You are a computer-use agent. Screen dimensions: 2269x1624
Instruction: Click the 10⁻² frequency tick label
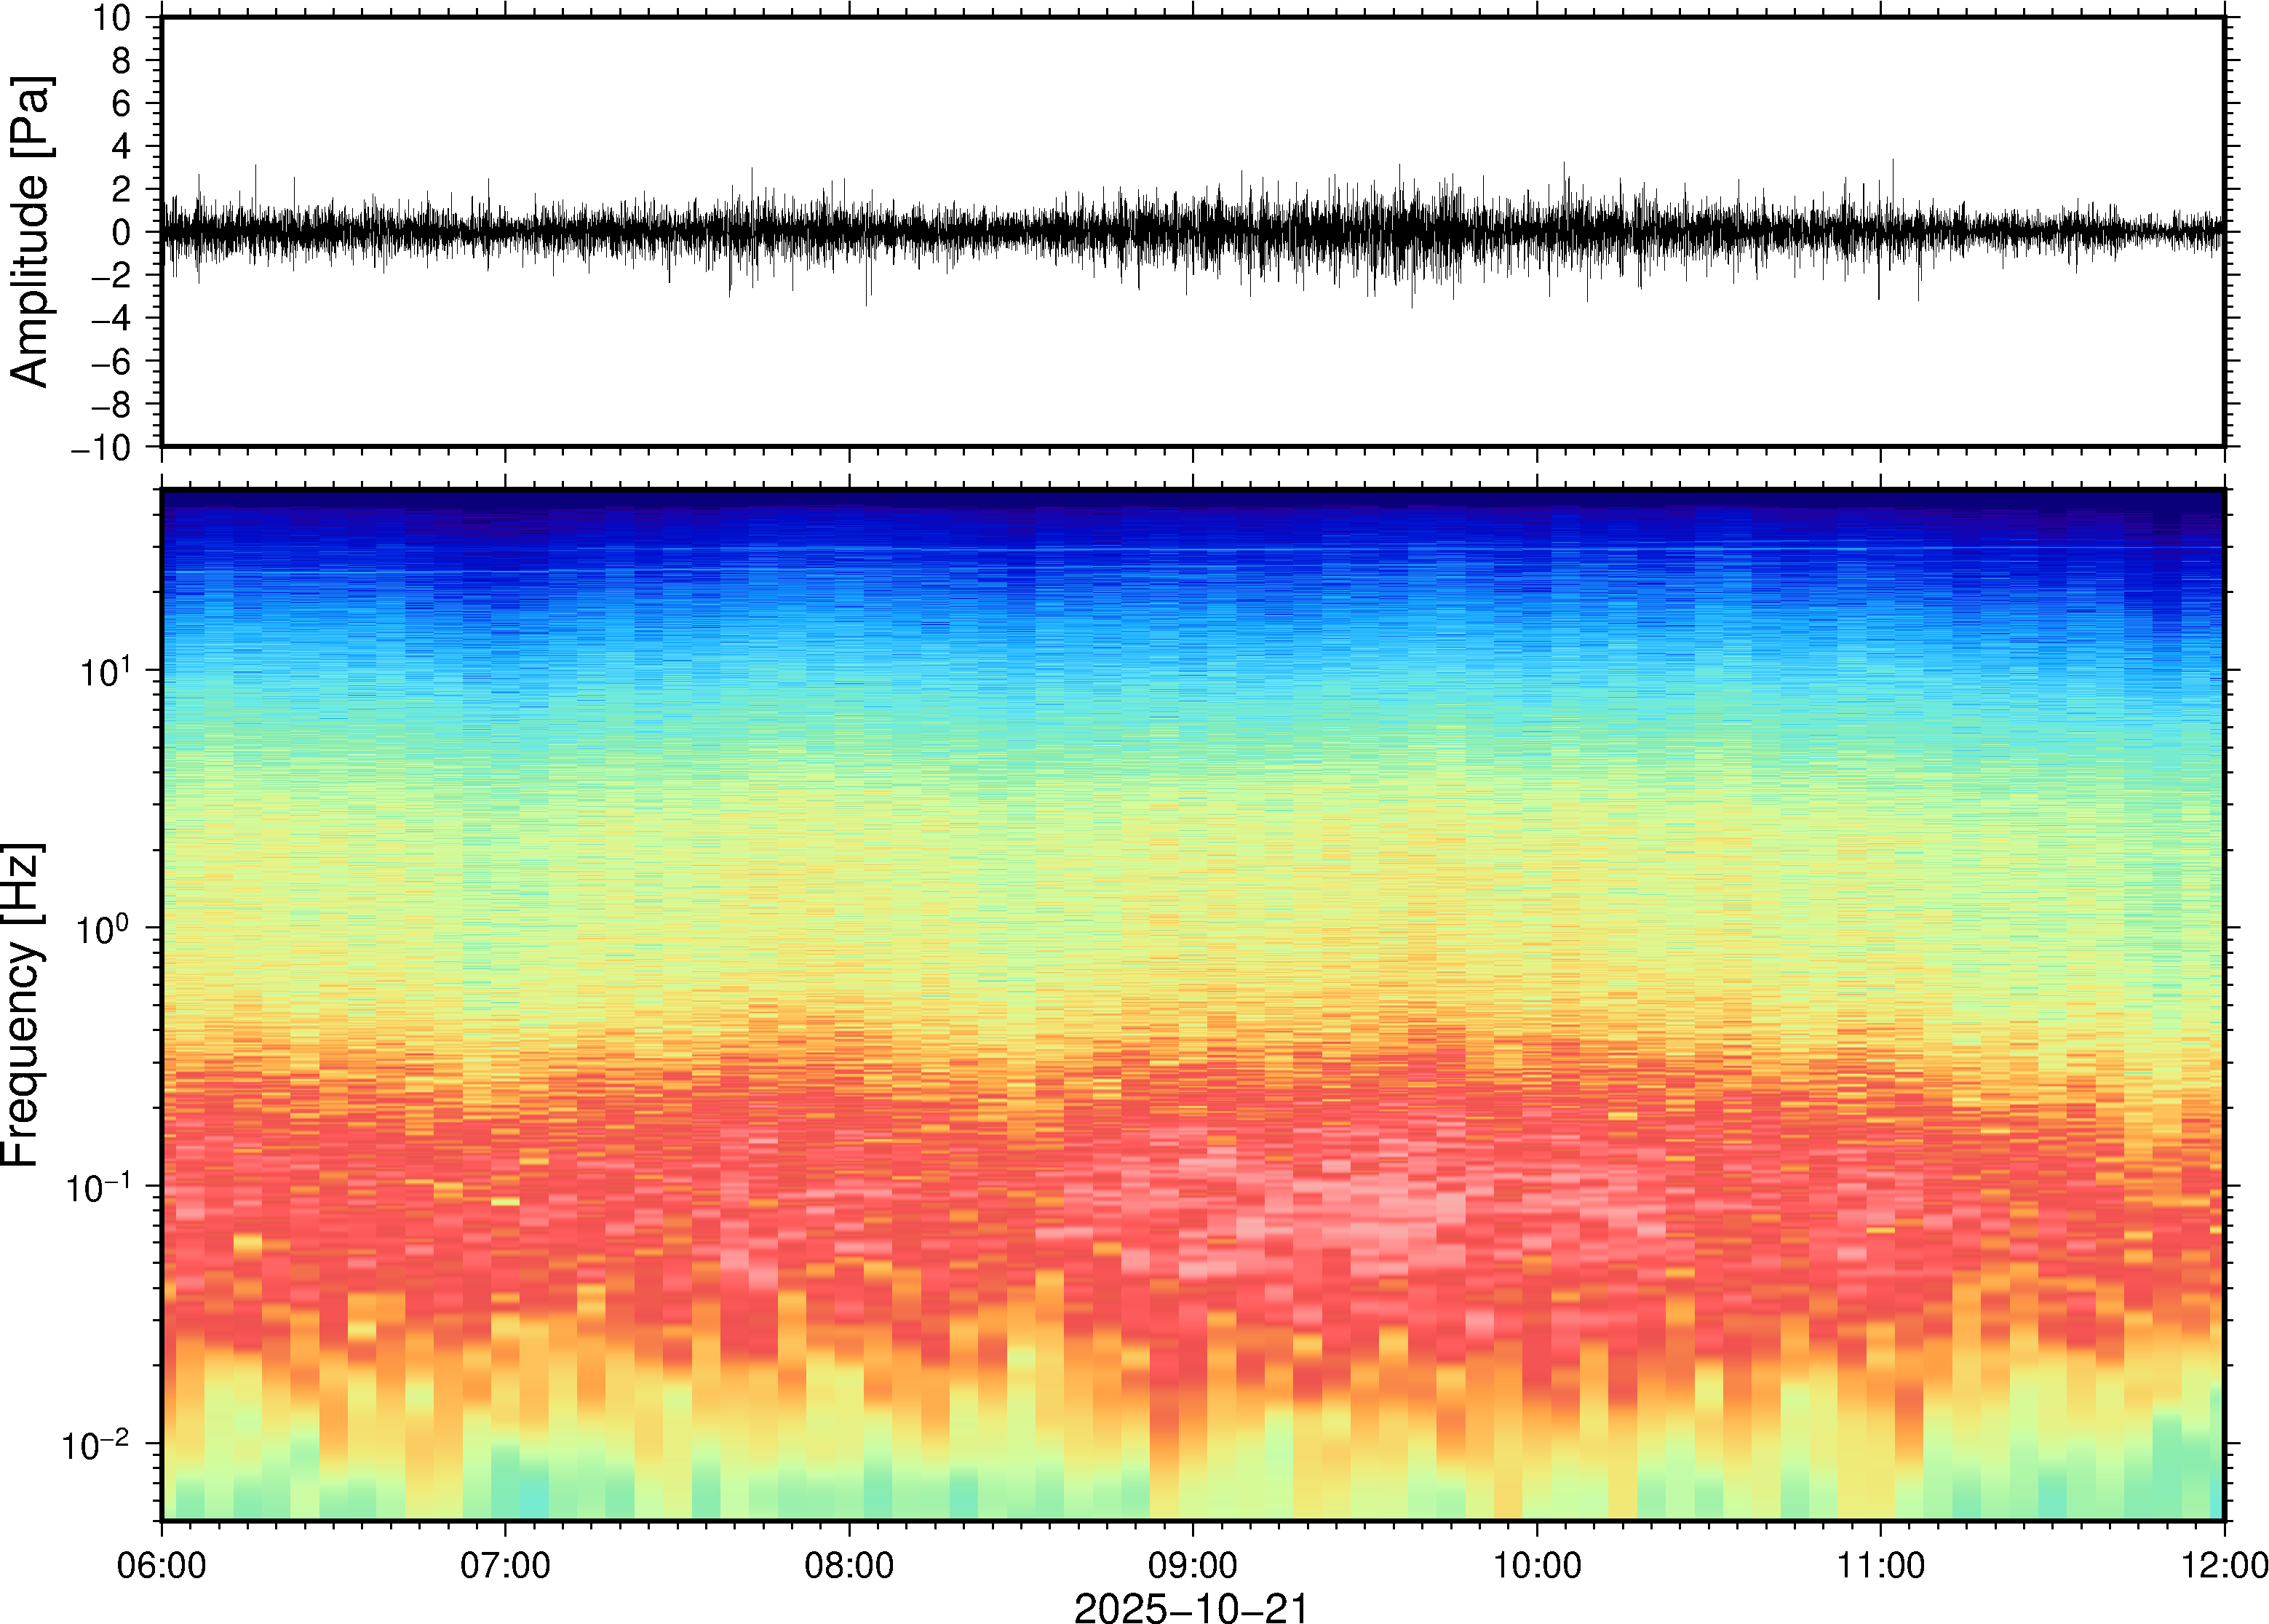click(97, 1446)
